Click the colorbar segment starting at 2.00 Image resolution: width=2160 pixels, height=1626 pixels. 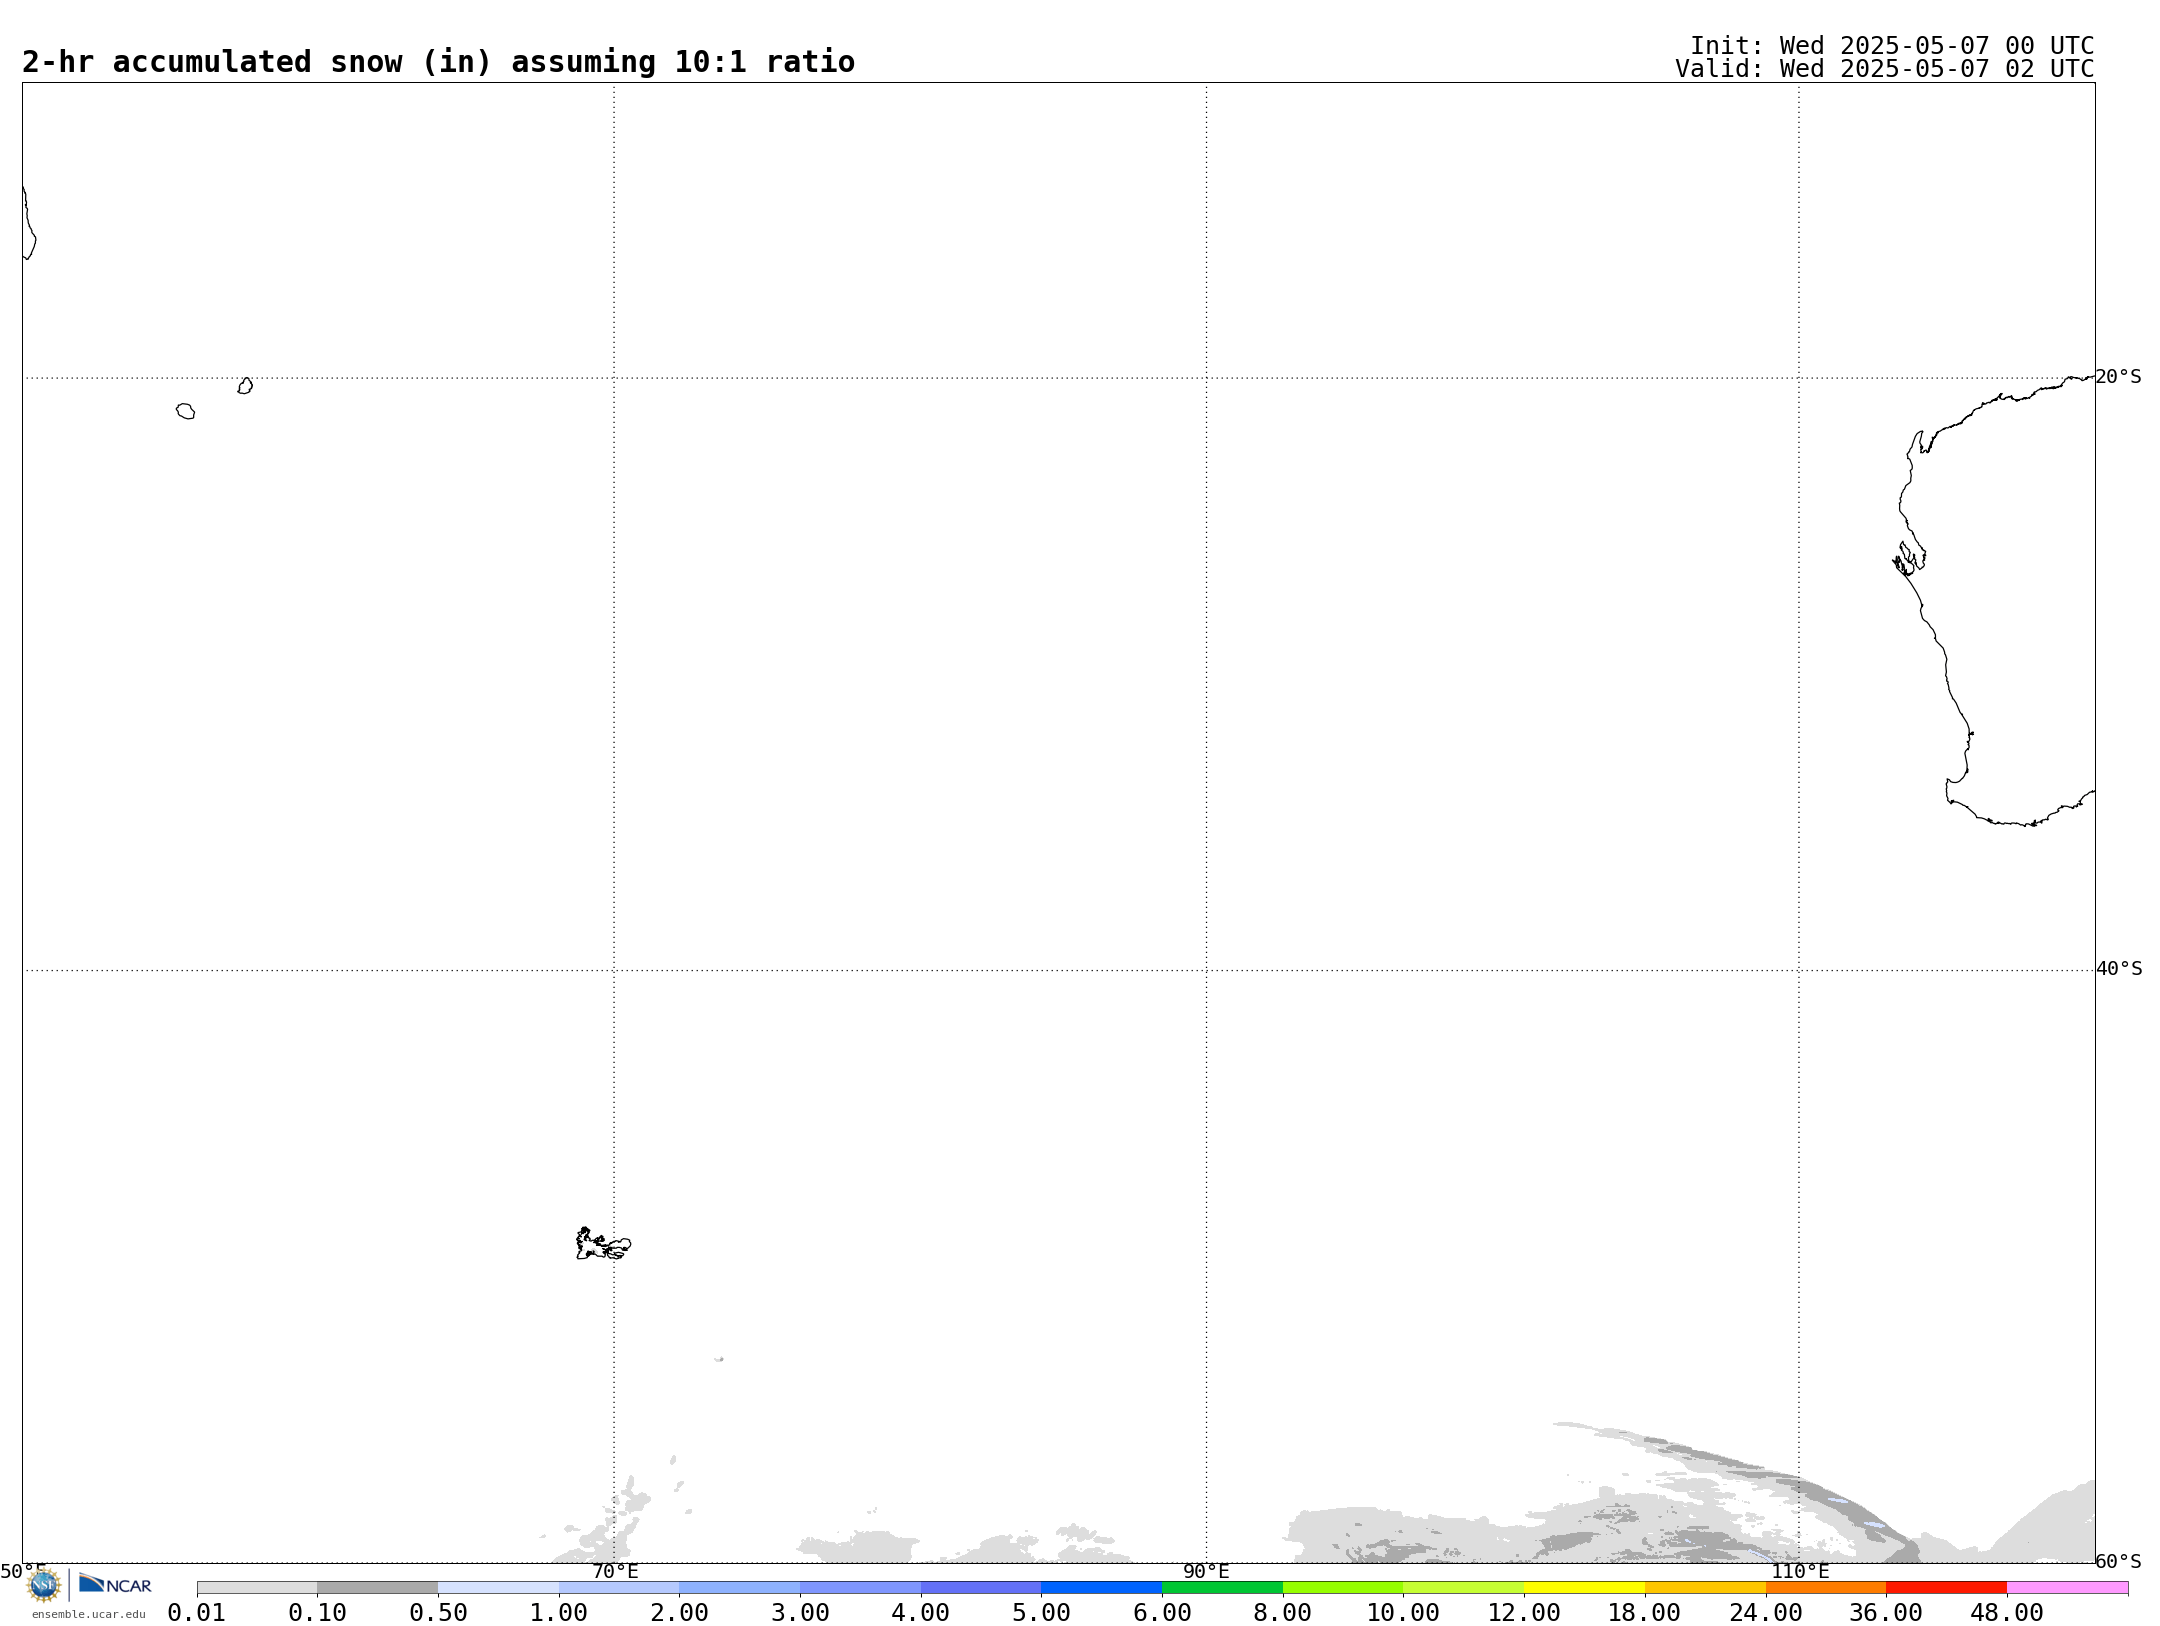coord(739,1588)
